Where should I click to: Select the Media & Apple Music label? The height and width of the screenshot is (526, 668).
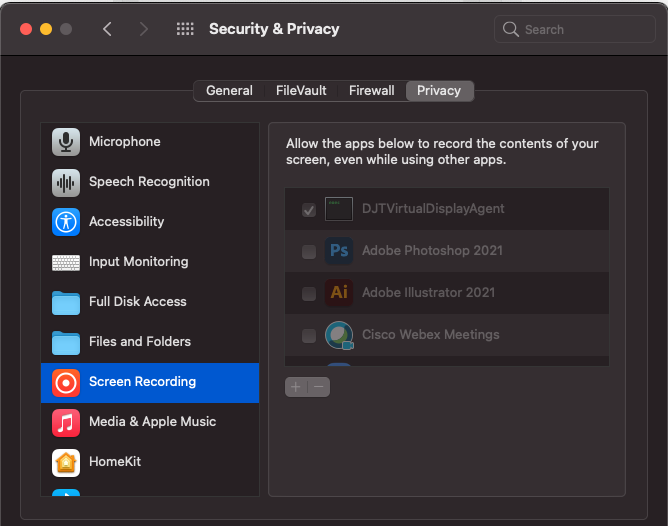(153, 422)
